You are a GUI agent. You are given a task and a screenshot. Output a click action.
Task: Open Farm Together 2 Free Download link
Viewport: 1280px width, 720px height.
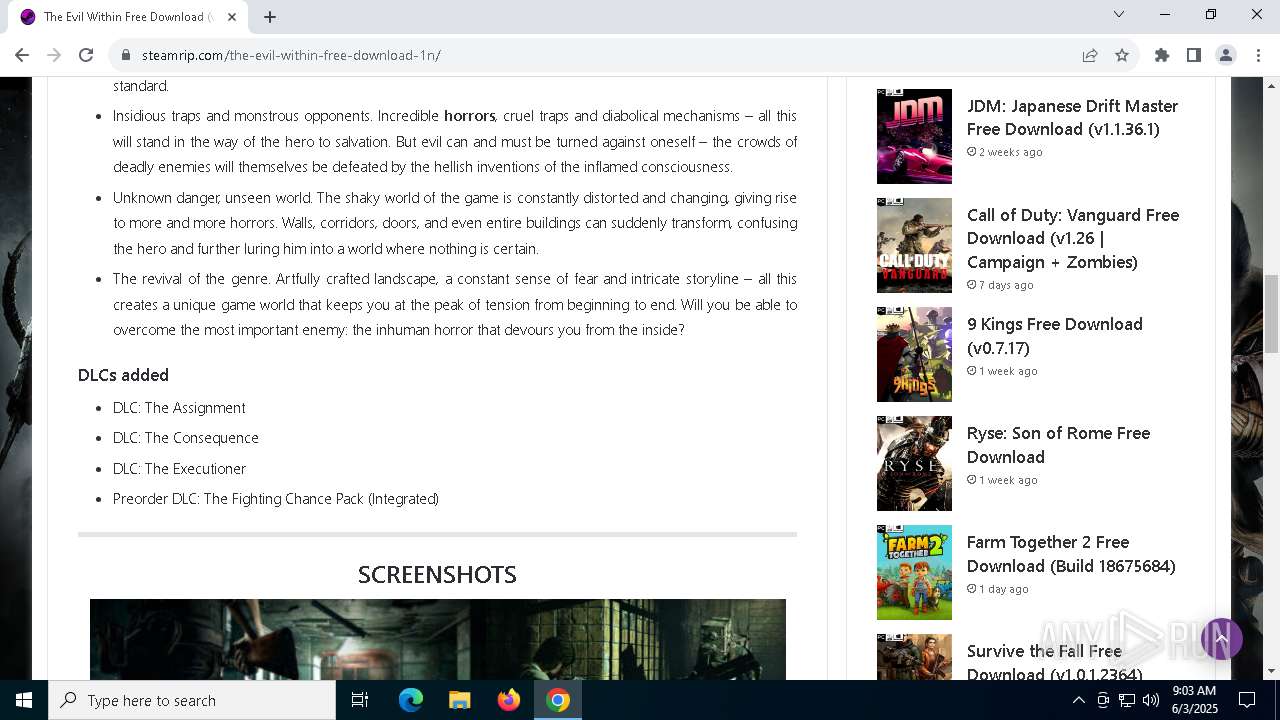click(1071, 554)
